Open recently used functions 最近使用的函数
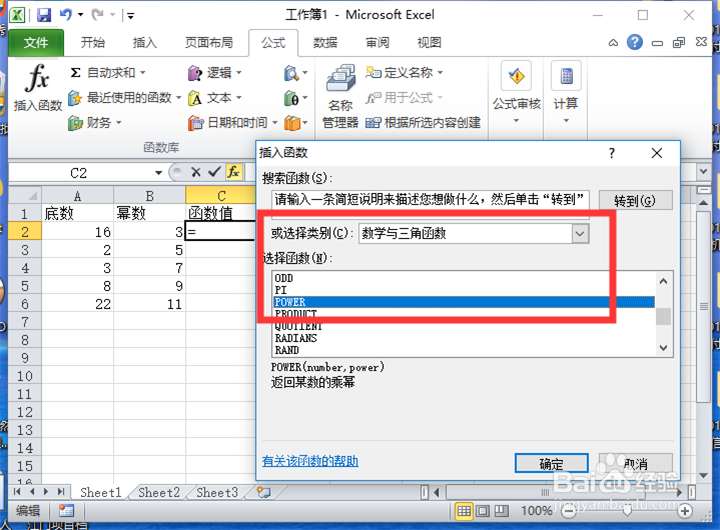This screenshot has height=530, width=720. [x=125, y=97]
